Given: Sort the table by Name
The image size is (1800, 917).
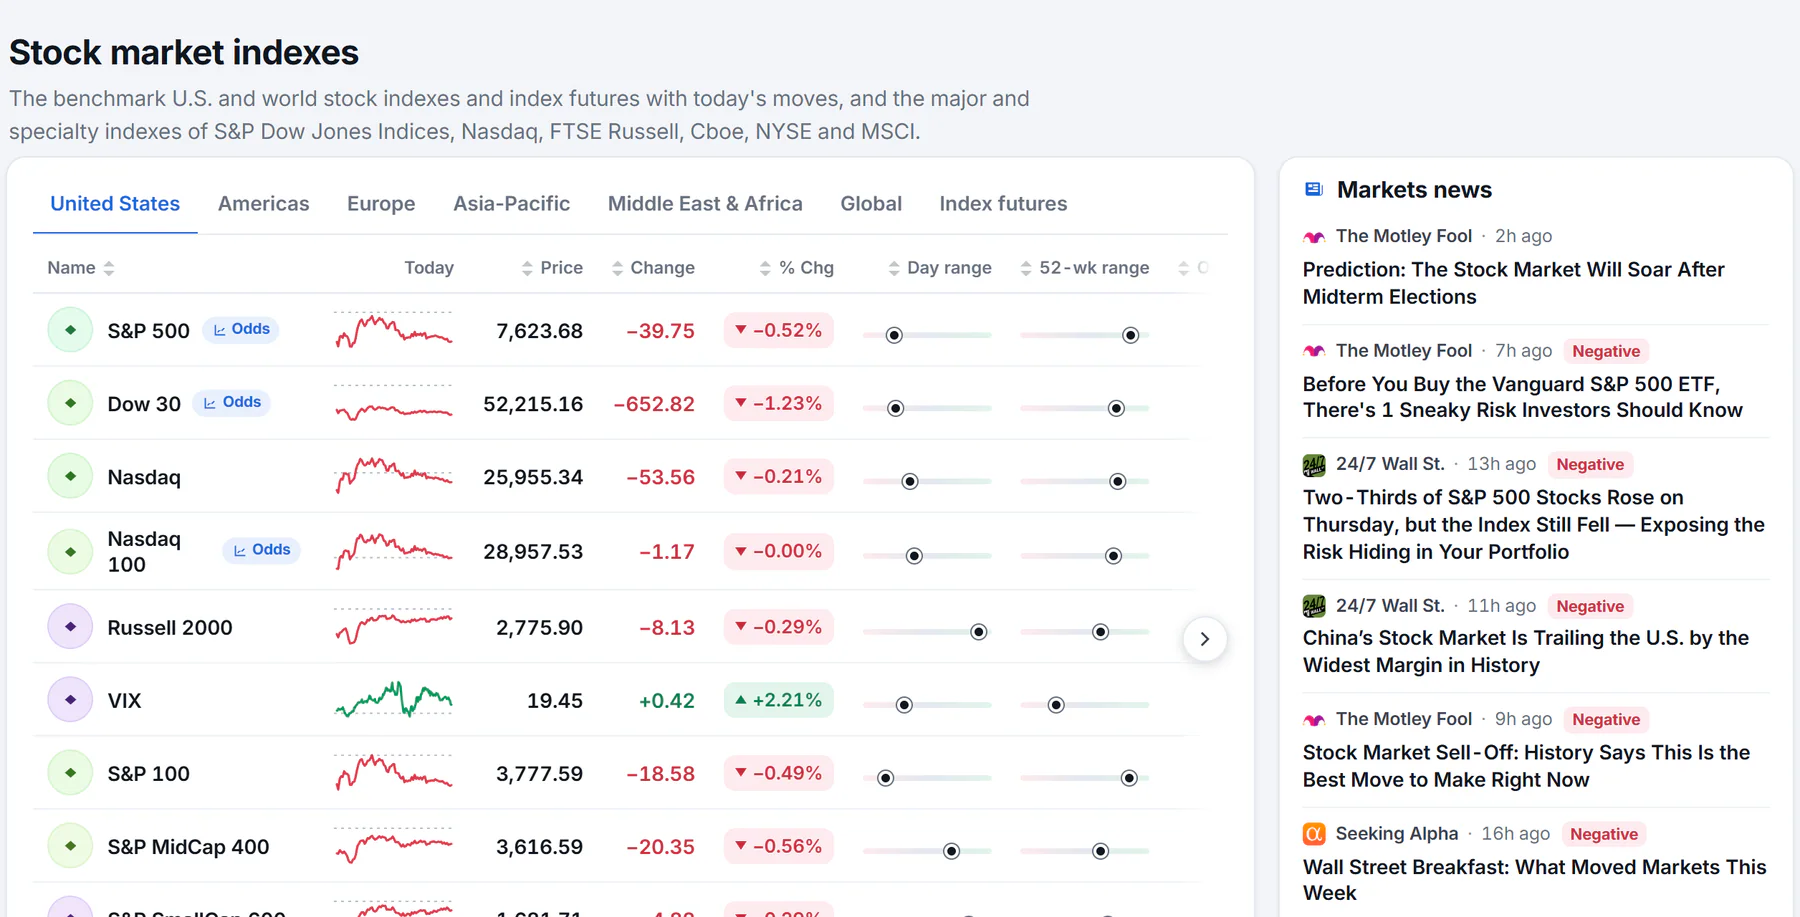Looking at the screenshot, I should (81, 268).
